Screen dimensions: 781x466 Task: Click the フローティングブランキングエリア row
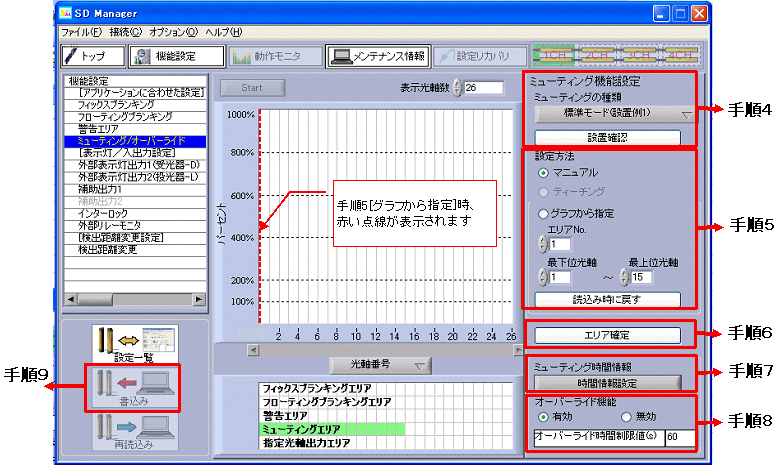click(386, 402)
